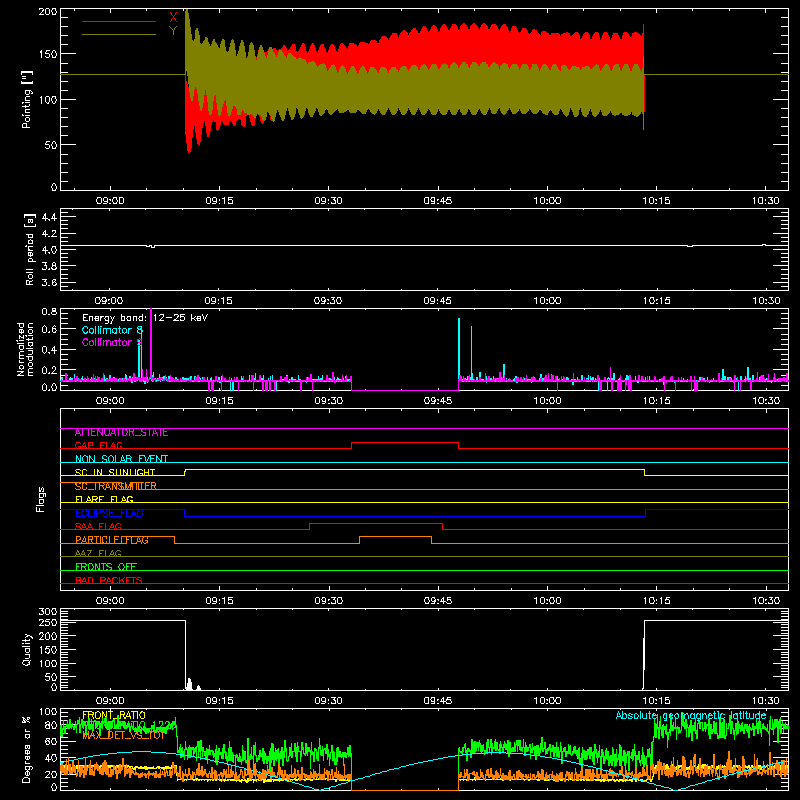The width and height of the screenshot is (800, 800).
Task: Click the SC_TRANSMITTER flag label
Action: (116, 486)
